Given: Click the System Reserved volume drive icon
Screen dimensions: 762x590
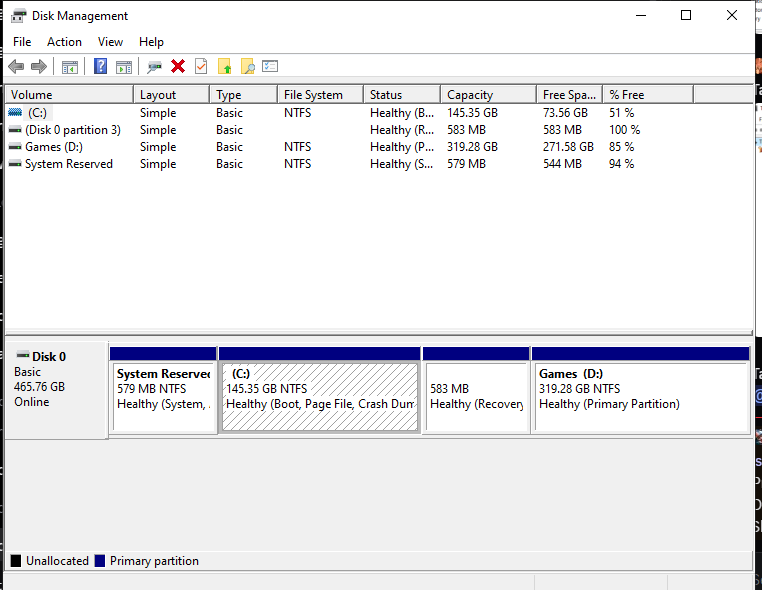Looking at the screenshot, I should tap(15, 164).
